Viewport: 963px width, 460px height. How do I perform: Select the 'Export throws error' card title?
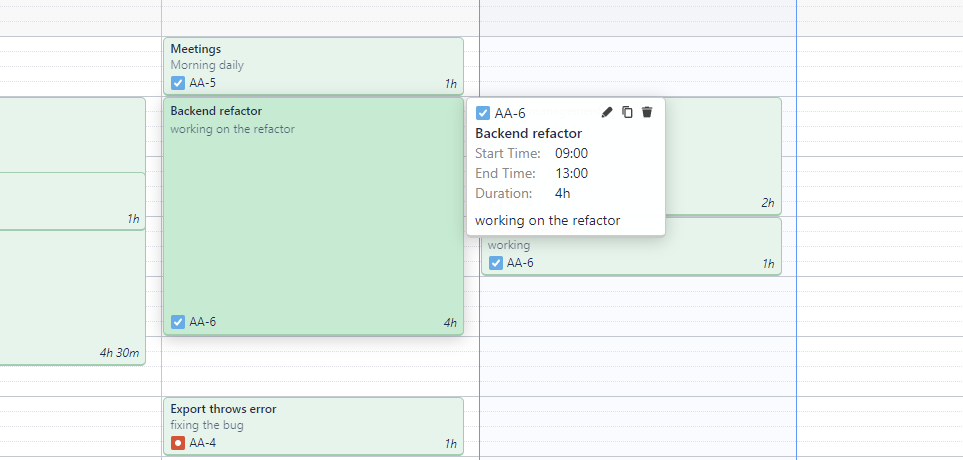coord(224,409)
